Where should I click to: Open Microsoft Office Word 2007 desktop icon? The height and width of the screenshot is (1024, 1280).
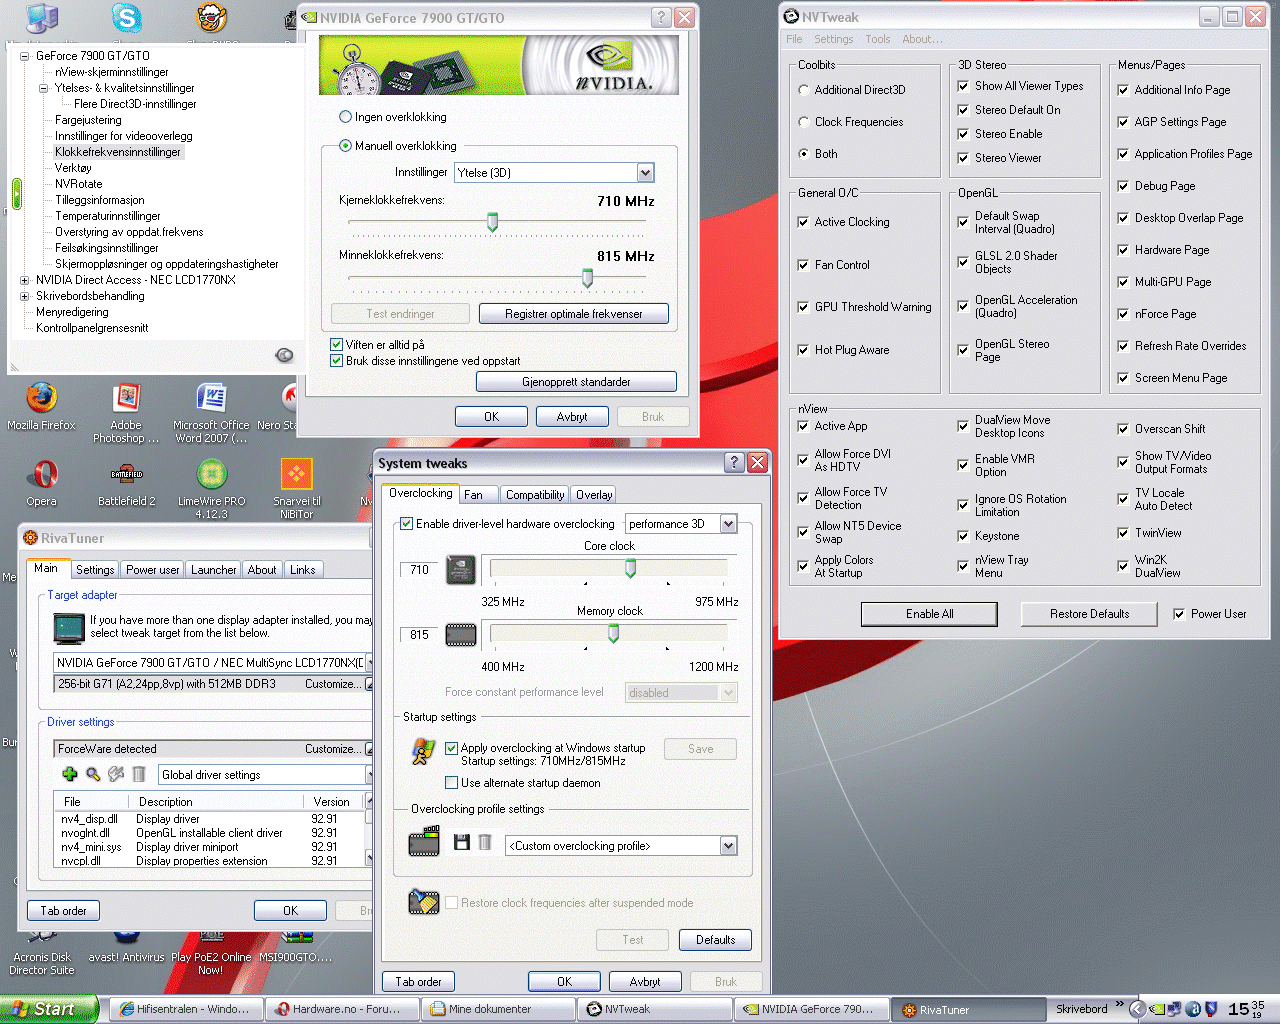[x=211, y=412]
